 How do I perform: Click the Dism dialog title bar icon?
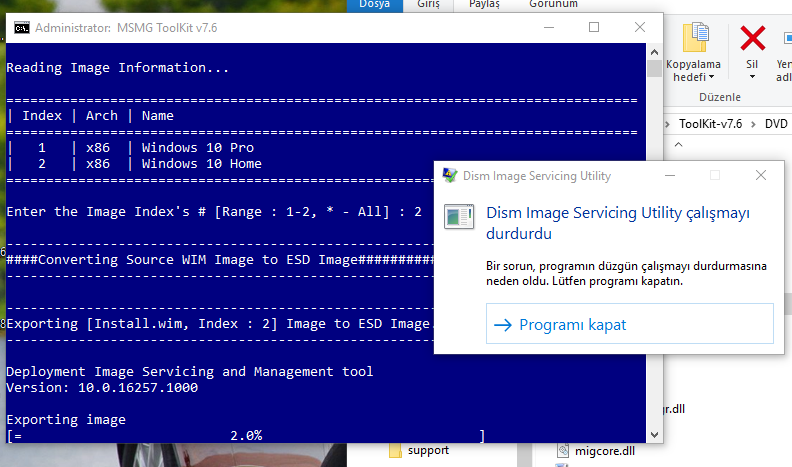(450, 175)
